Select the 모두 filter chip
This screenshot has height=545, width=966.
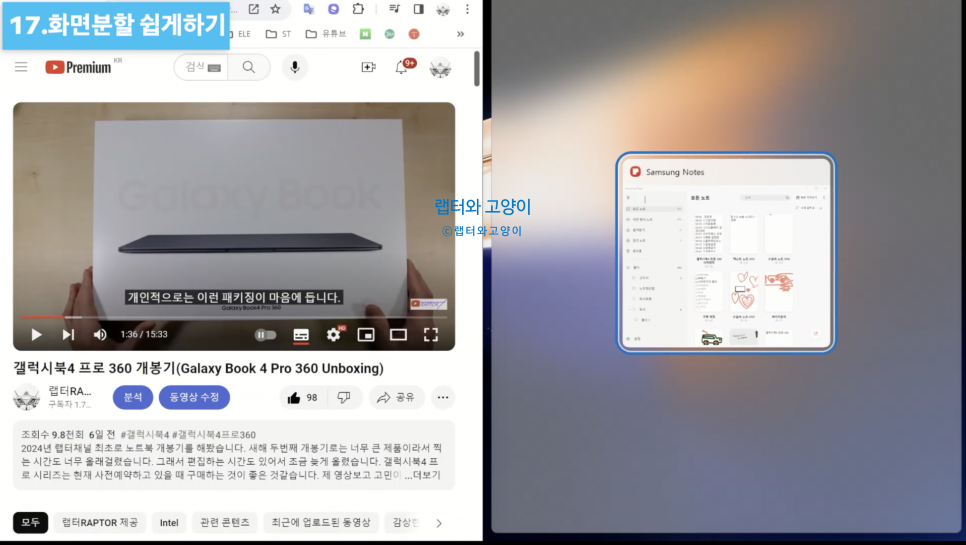(x=30, y=522)
